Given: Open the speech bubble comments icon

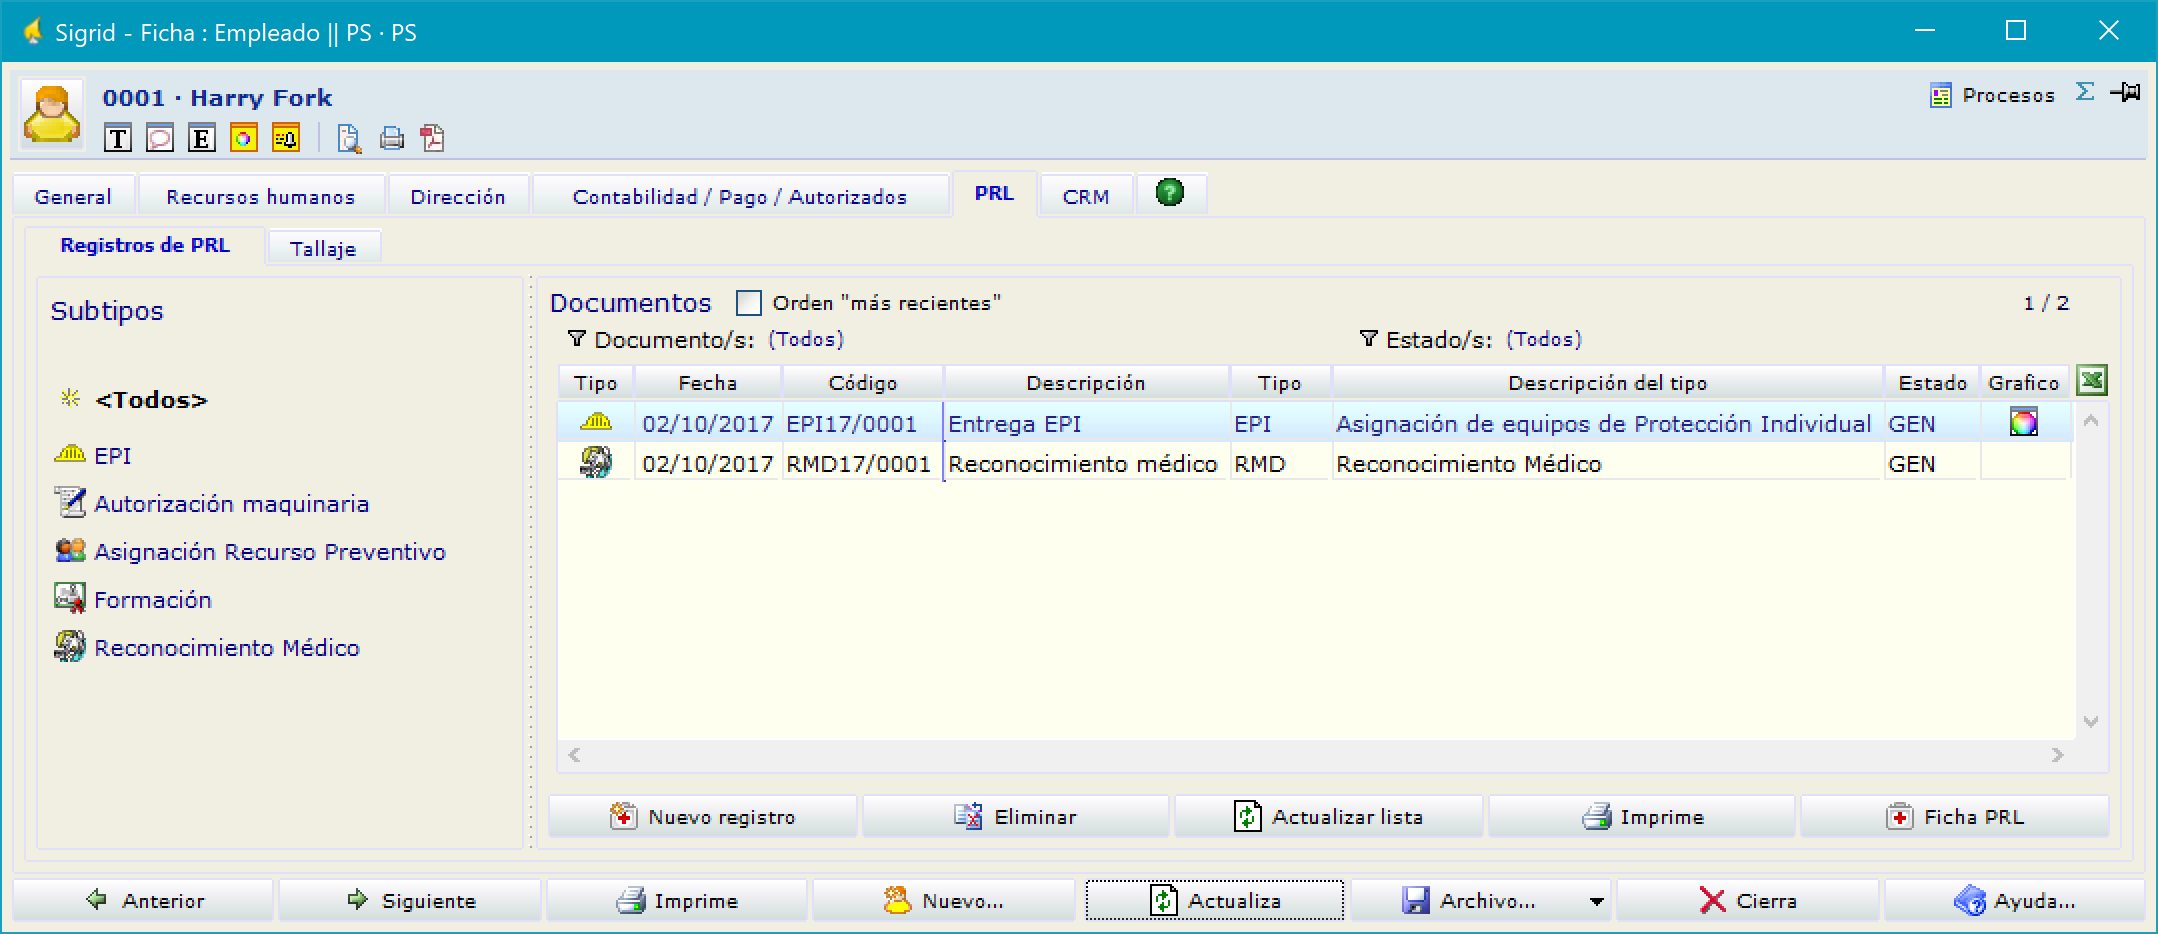Looking at the screenshot, I should coord(159,138).
